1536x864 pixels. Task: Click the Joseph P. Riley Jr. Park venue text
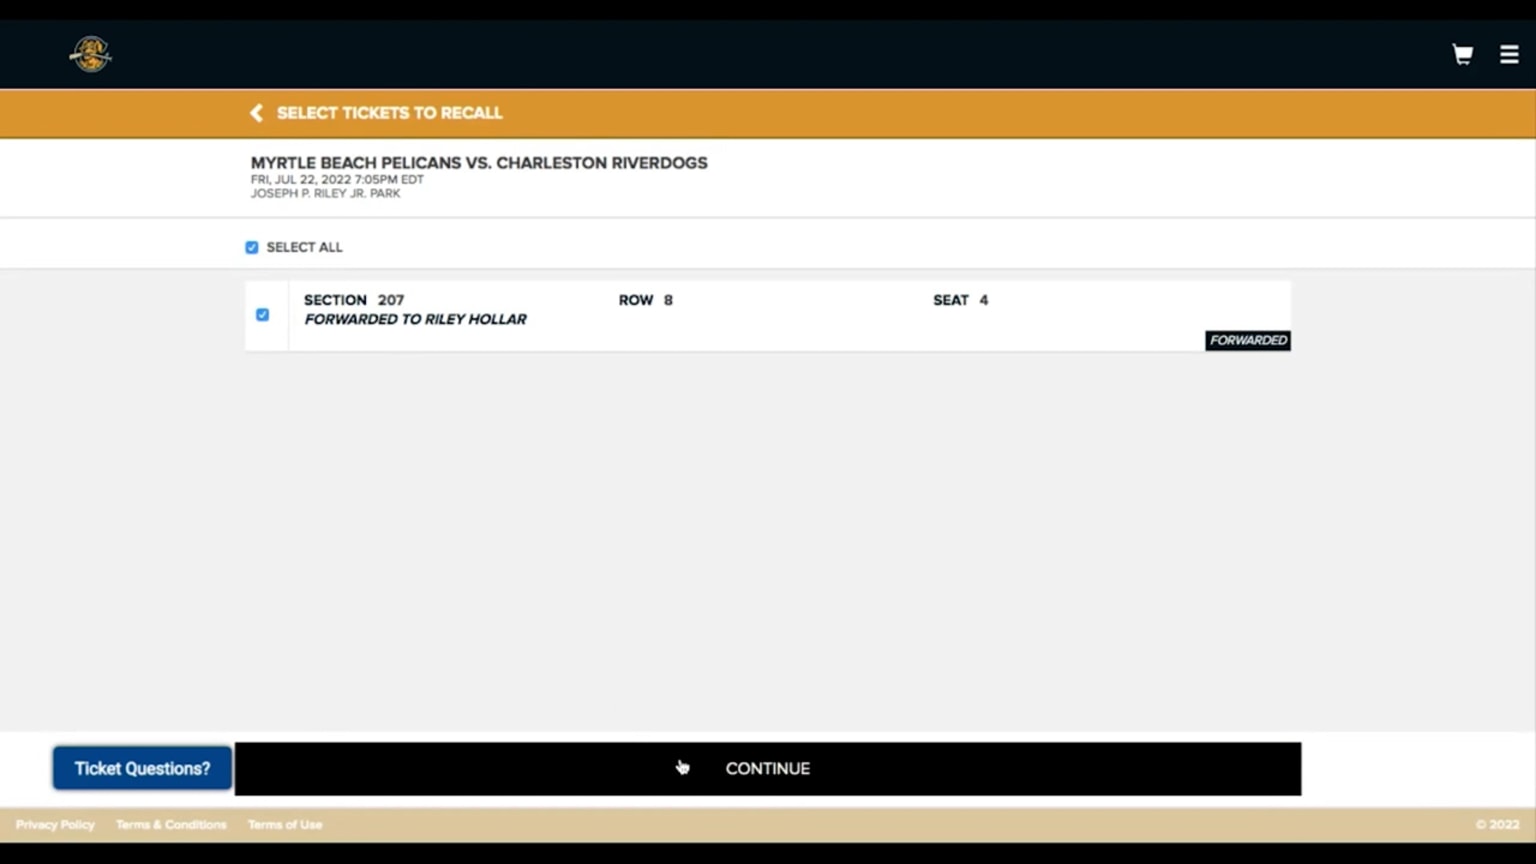pyautogui.click(x=325, y=194)
